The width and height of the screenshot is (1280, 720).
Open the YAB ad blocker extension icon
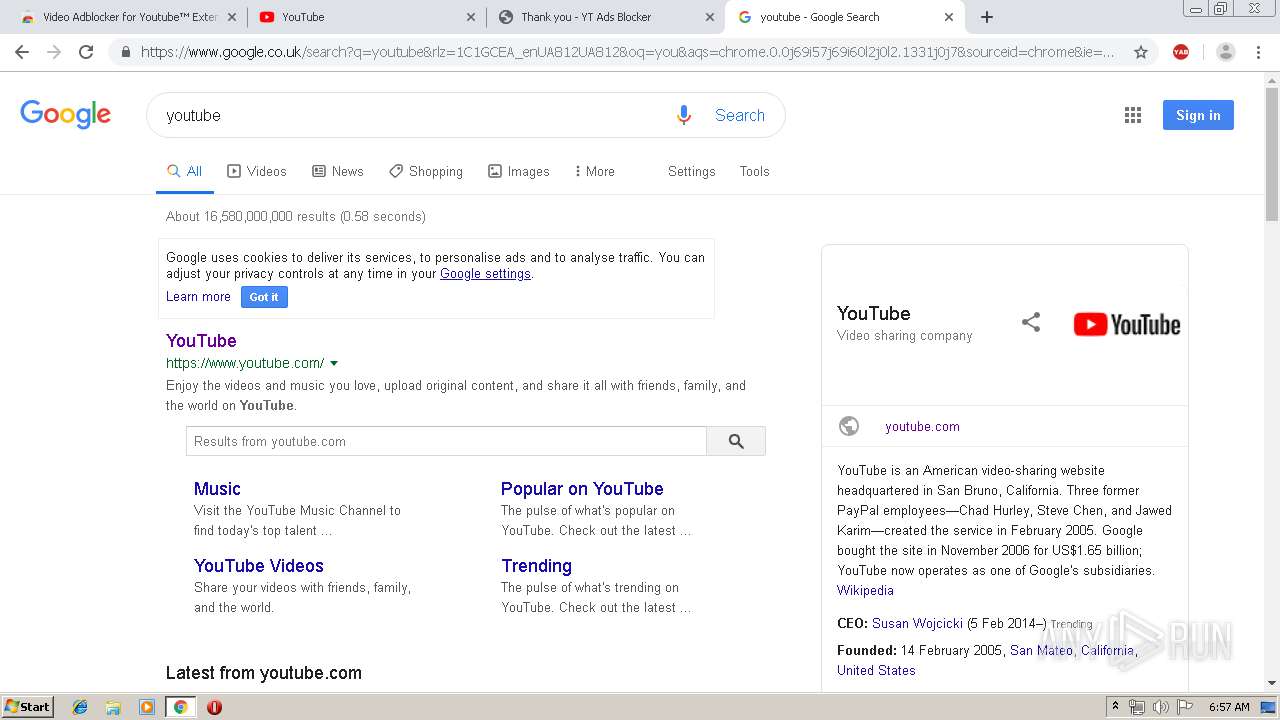coord(1181,52)
